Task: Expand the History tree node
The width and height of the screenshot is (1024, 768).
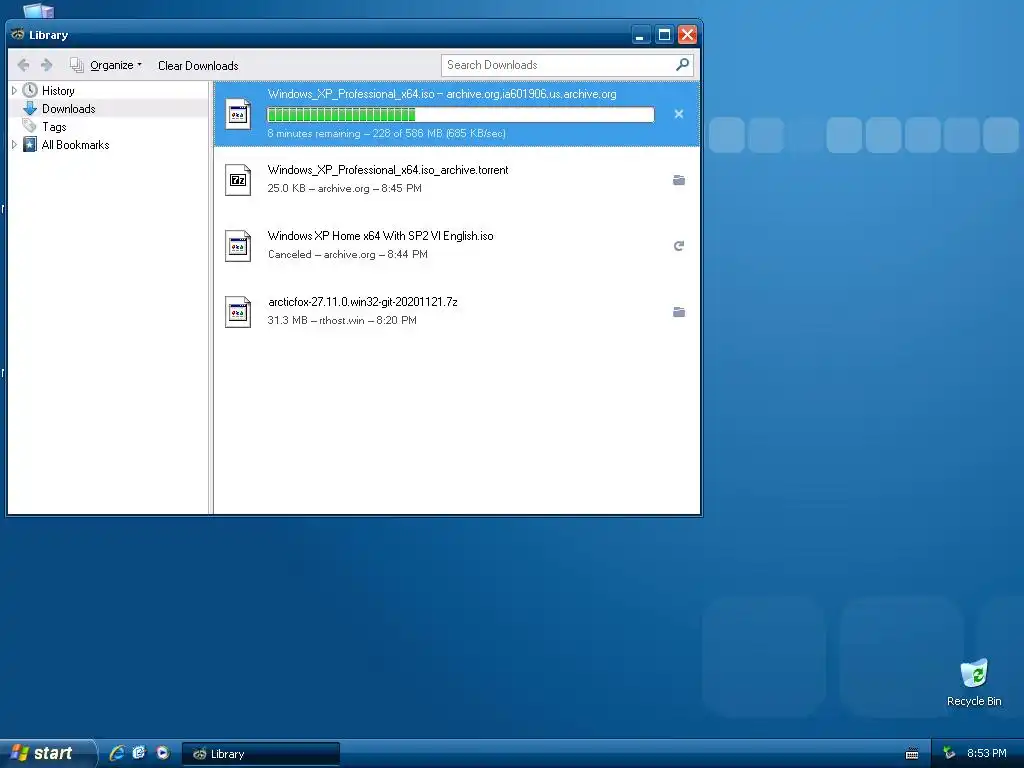Action: pyautogui.click(x=14, y=91)
